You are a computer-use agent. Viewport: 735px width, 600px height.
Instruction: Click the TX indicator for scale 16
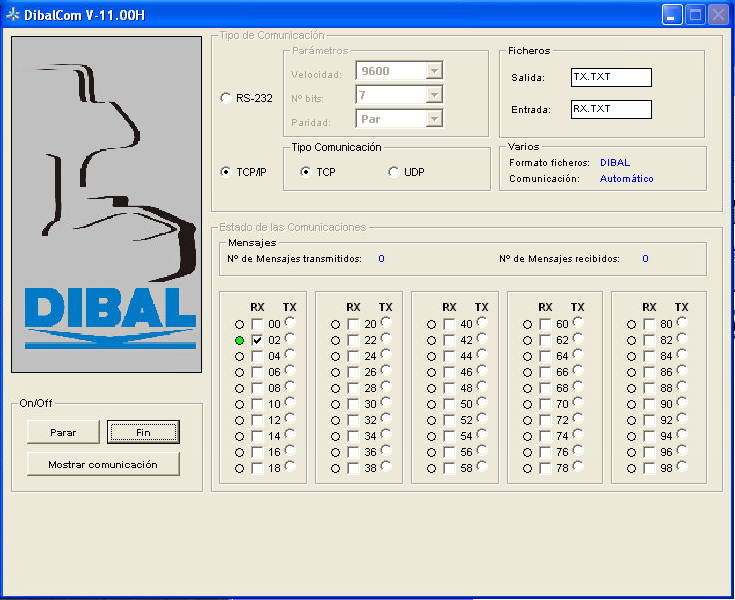pos(290,450)
